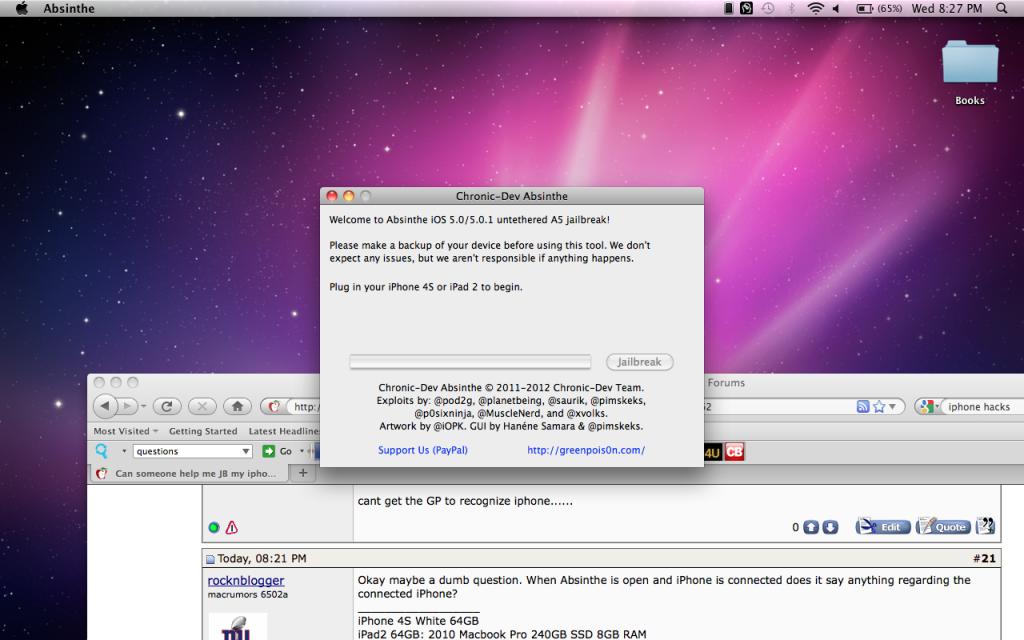This screenshot has height=640, width=1024.
Task: Click the Wed 8:27 PM clock
Action: [947, 8]
